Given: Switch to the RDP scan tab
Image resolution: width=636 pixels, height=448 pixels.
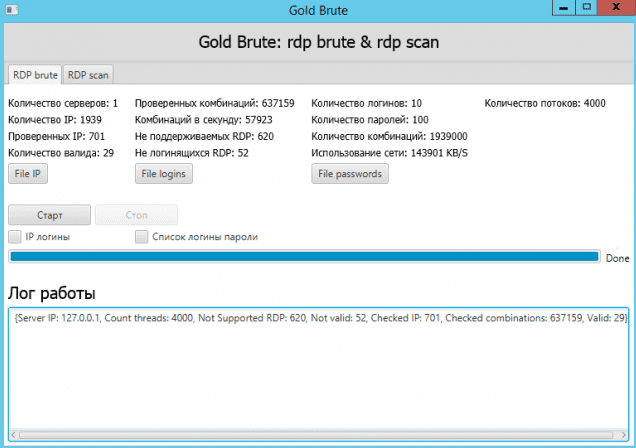Looking at the screenshot, I should pyautogui.click(x=88, y=75).
